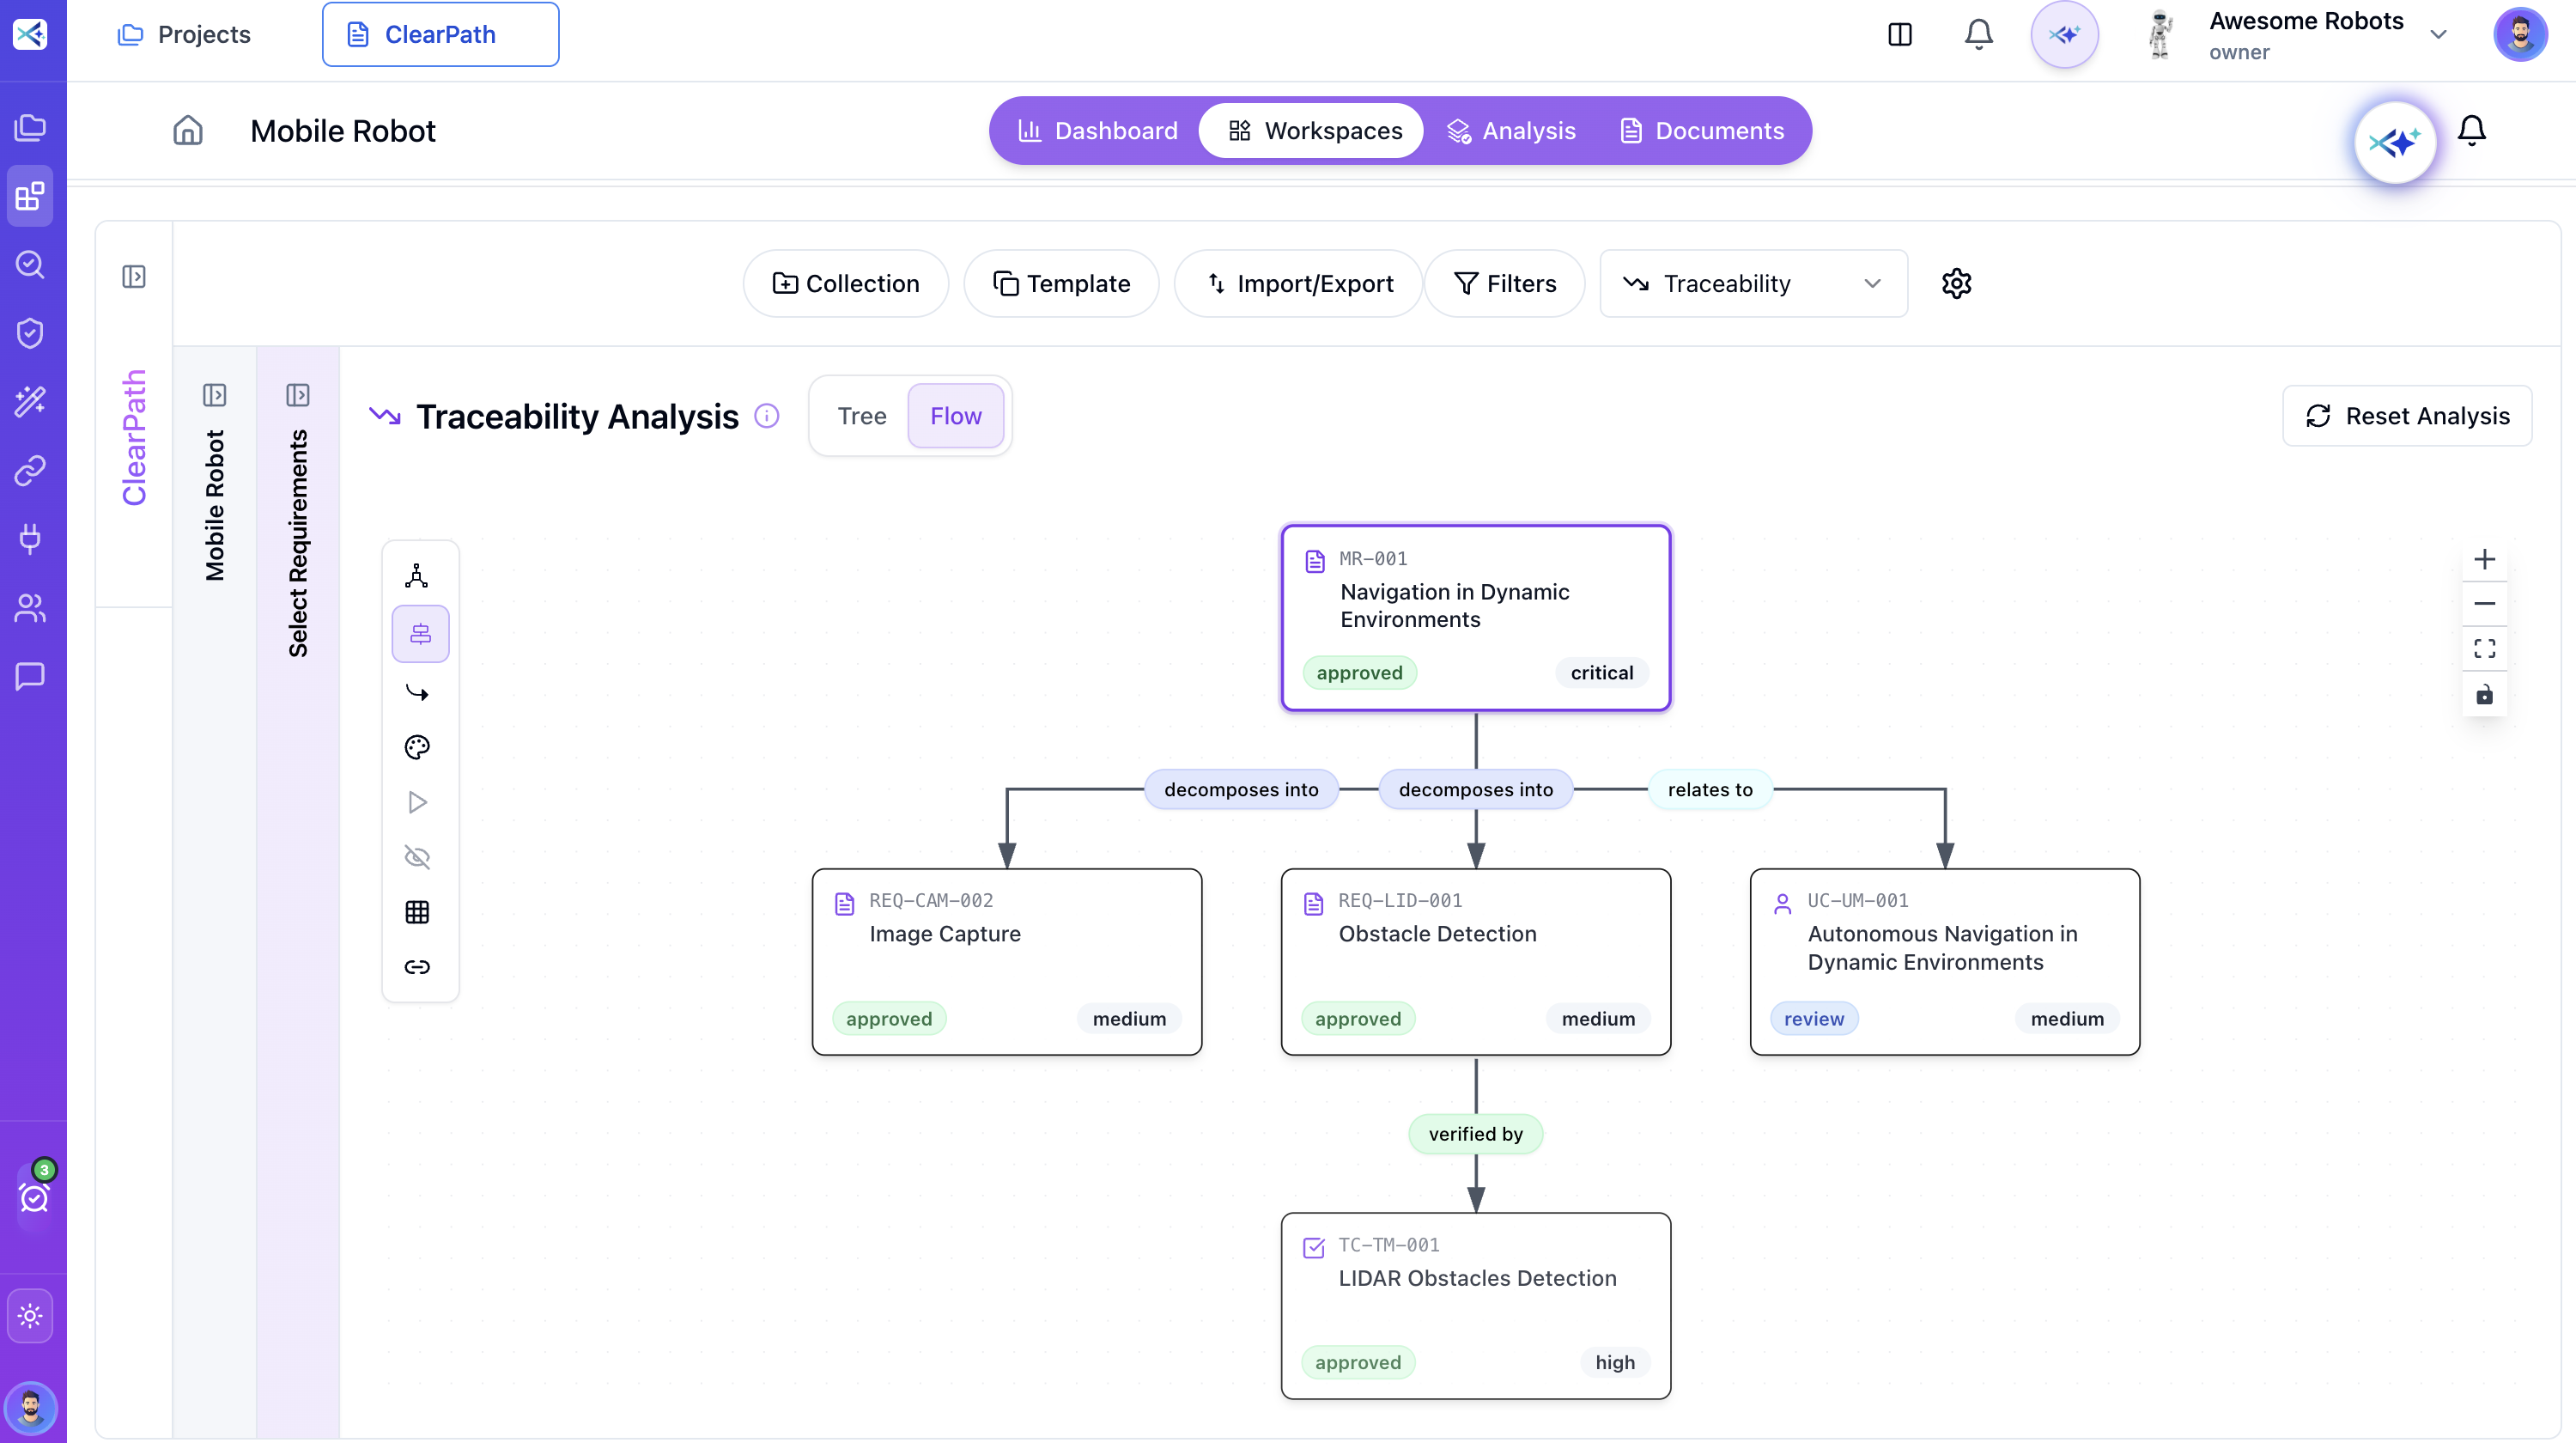
Task: Hide elements using the eye toggle
Action: [x=417, y=857]
